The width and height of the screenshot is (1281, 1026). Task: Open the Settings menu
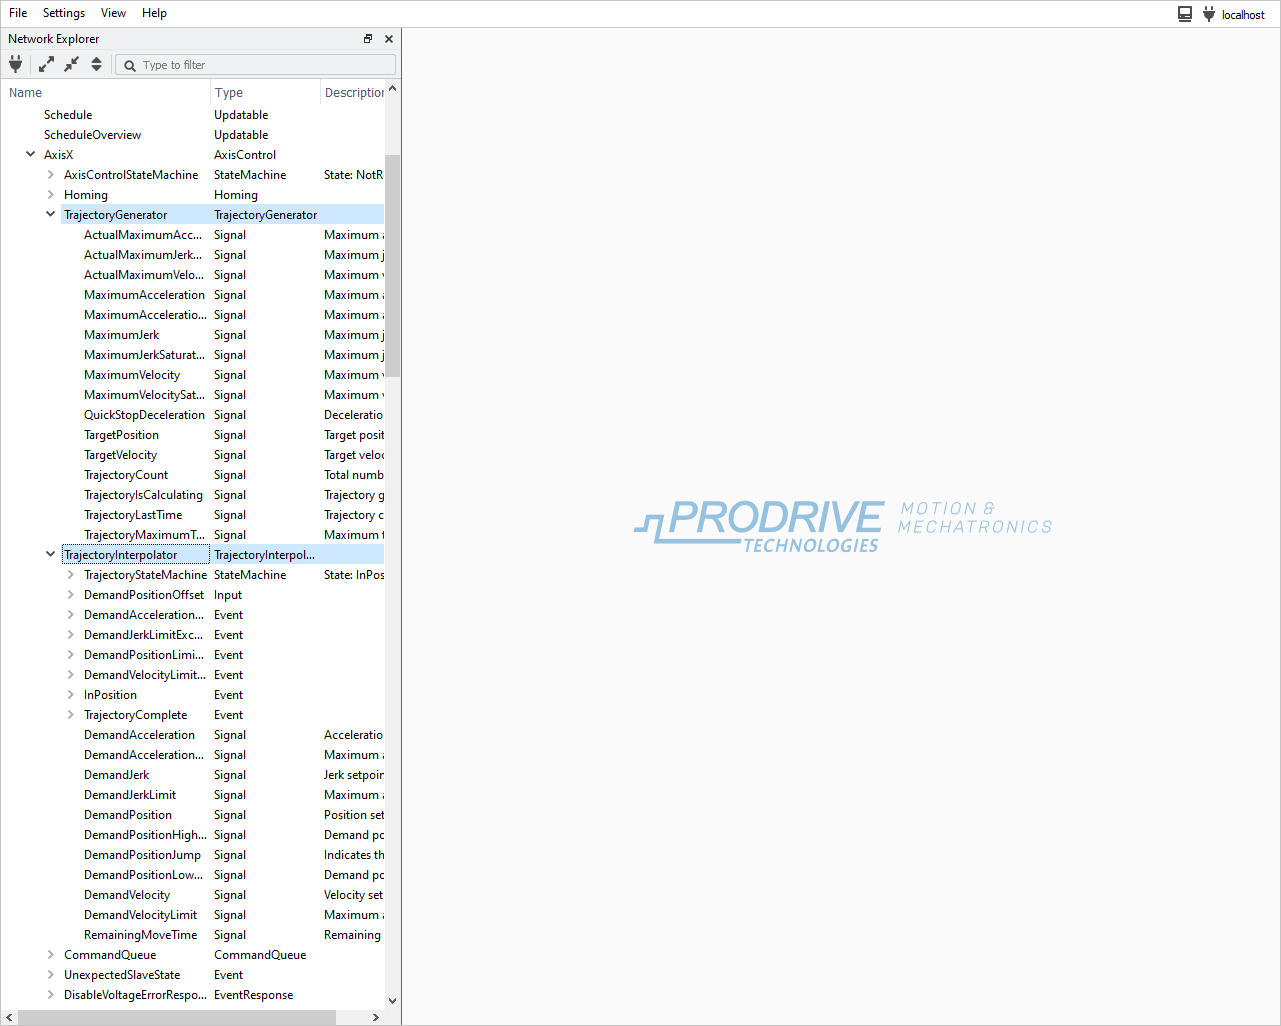(64, 13)
